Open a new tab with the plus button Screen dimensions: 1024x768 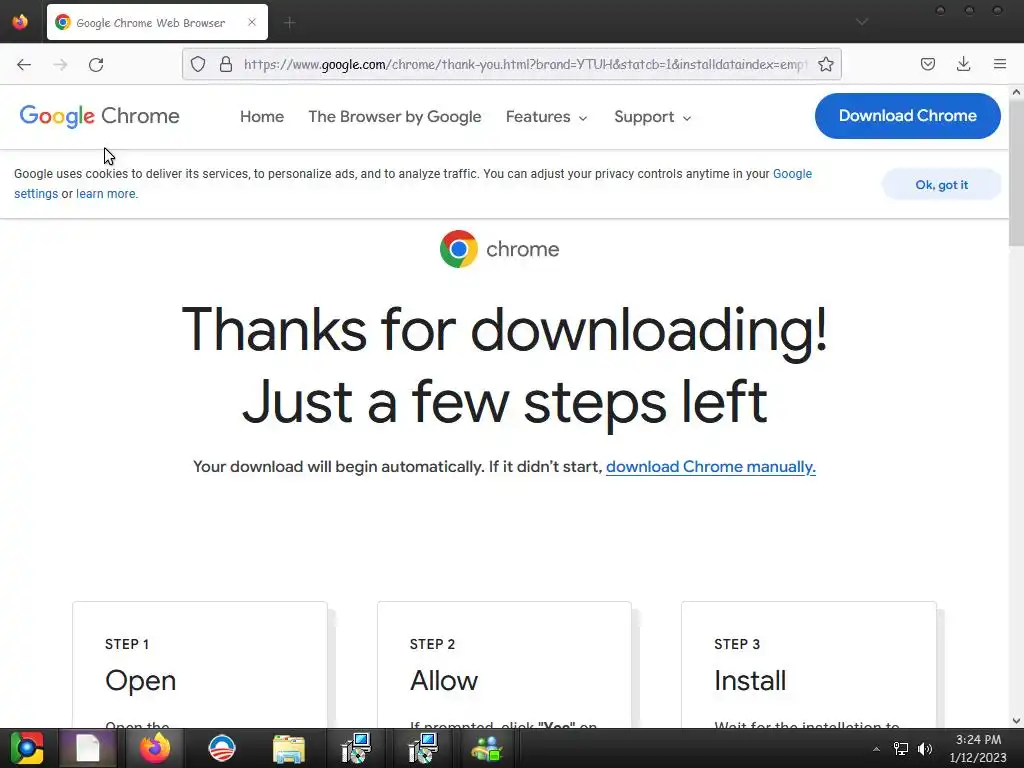[x=290, y=23]
